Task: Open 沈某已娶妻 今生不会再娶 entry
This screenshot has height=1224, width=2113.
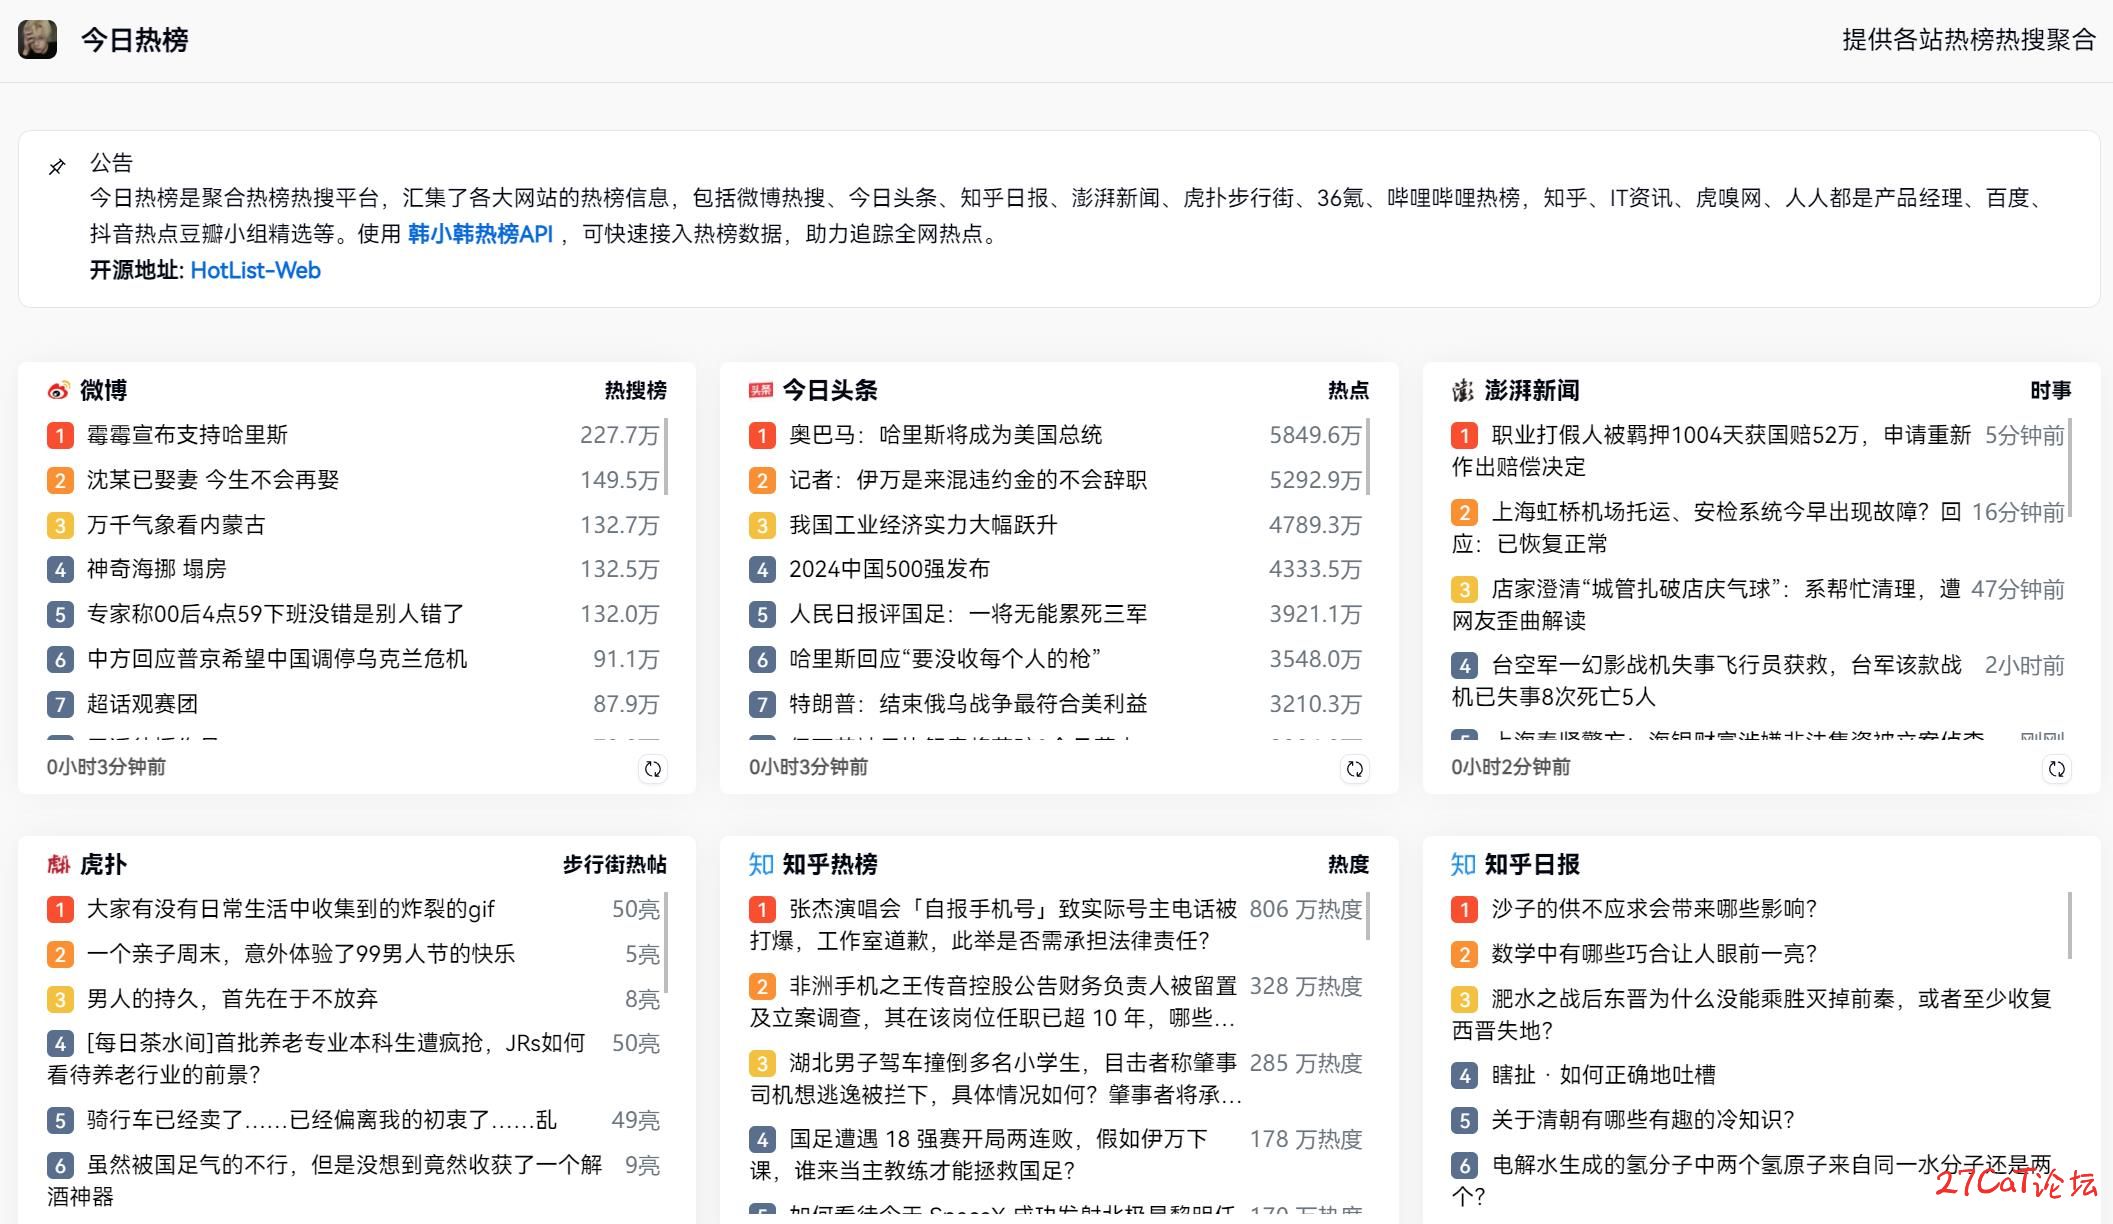Action: point(213,480)
